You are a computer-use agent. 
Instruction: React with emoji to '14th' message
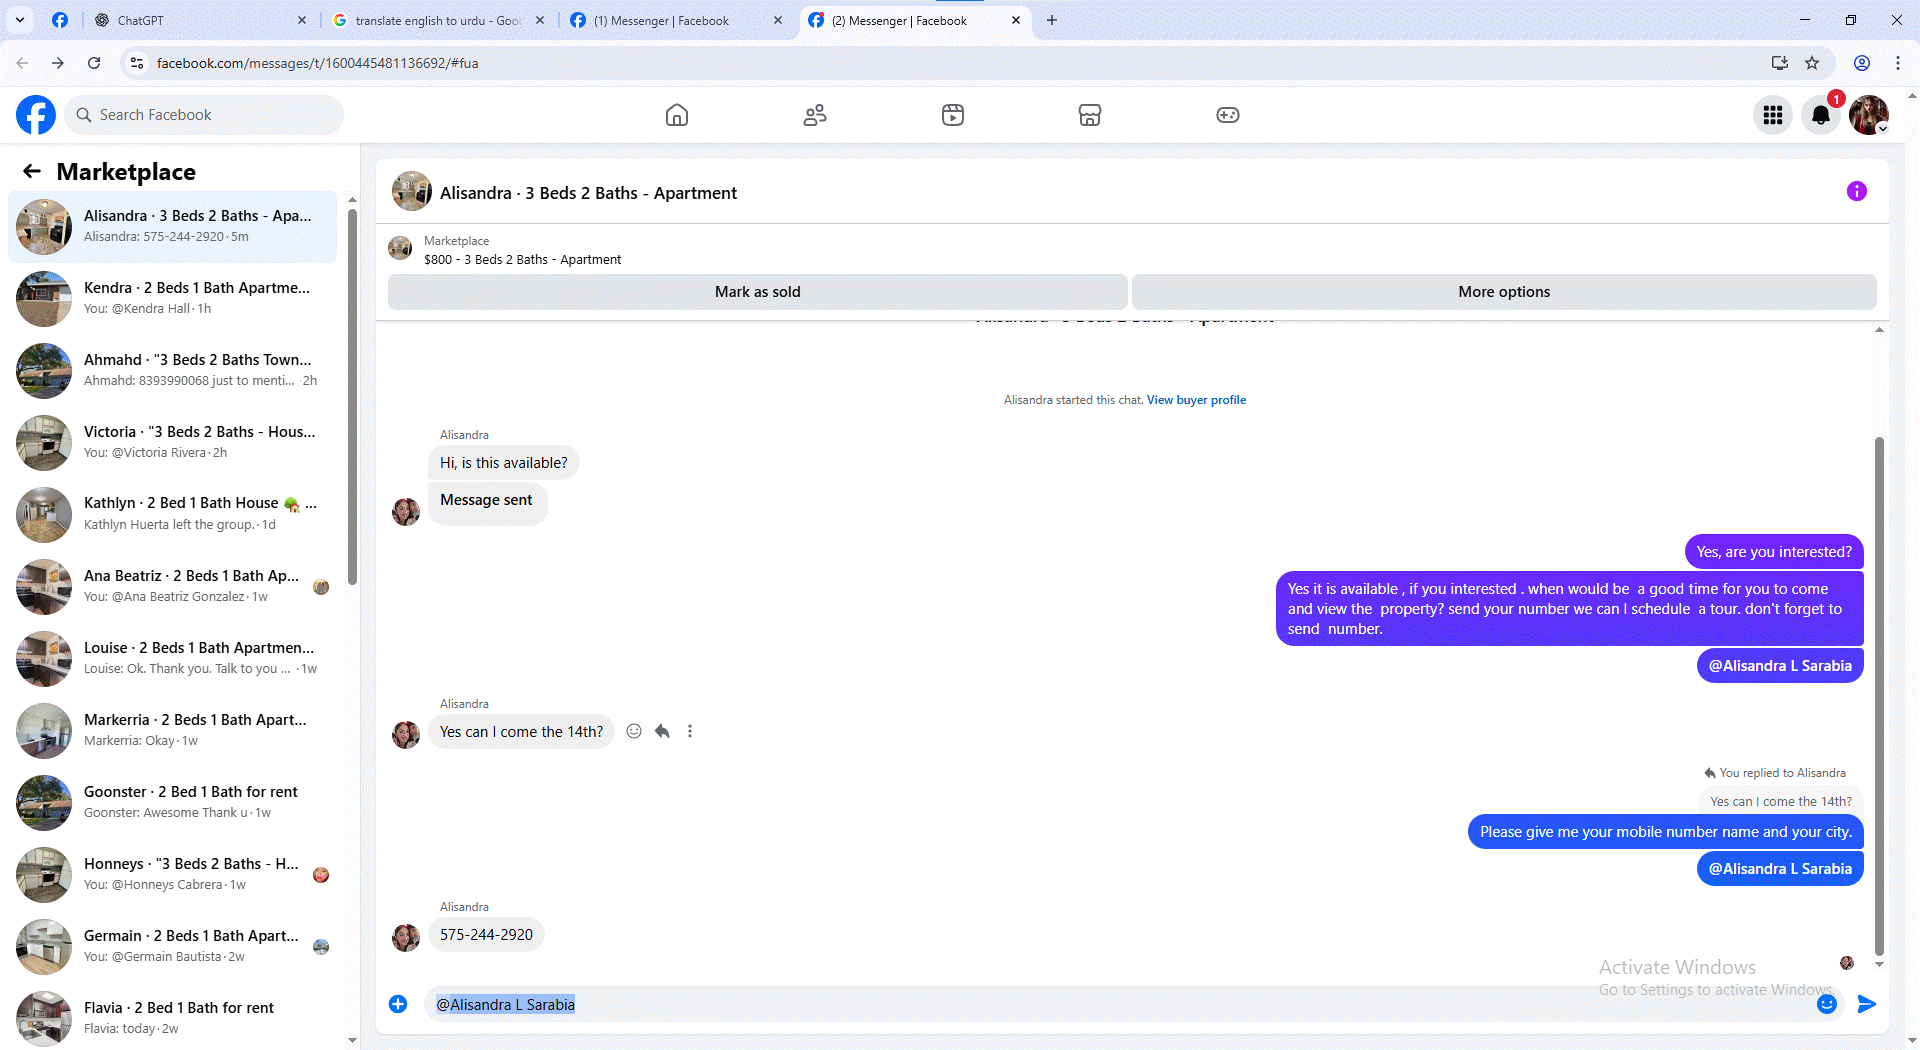634,731
